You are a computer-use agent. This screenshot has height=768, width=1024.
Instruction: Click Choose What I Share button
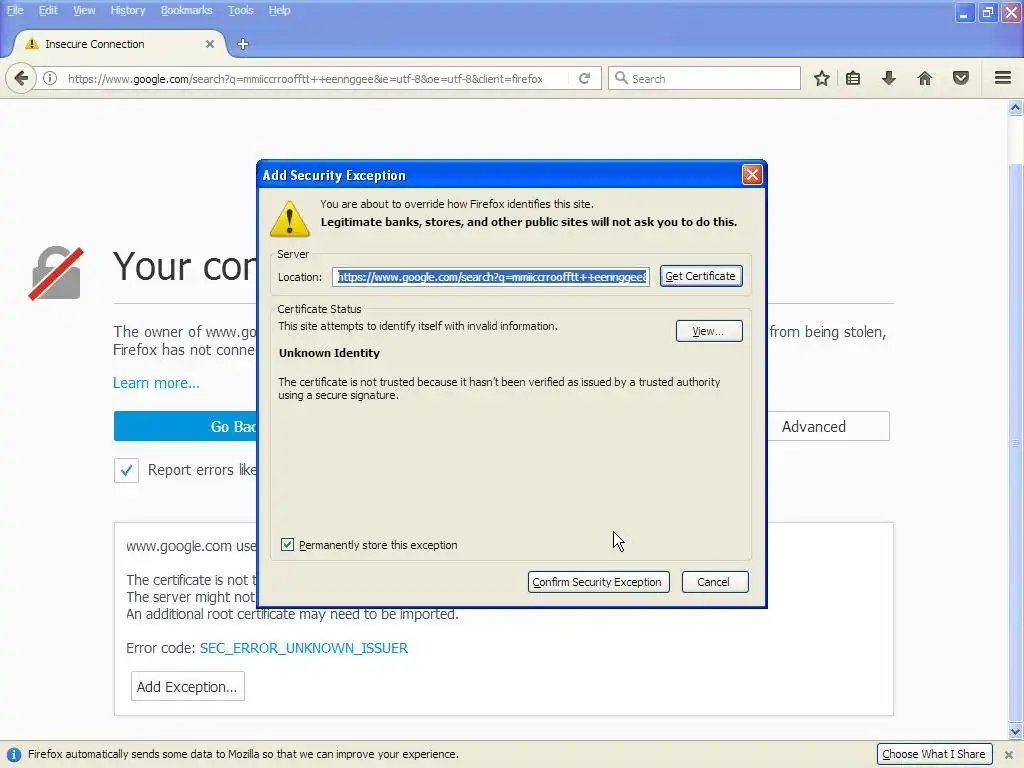point(934,754)
